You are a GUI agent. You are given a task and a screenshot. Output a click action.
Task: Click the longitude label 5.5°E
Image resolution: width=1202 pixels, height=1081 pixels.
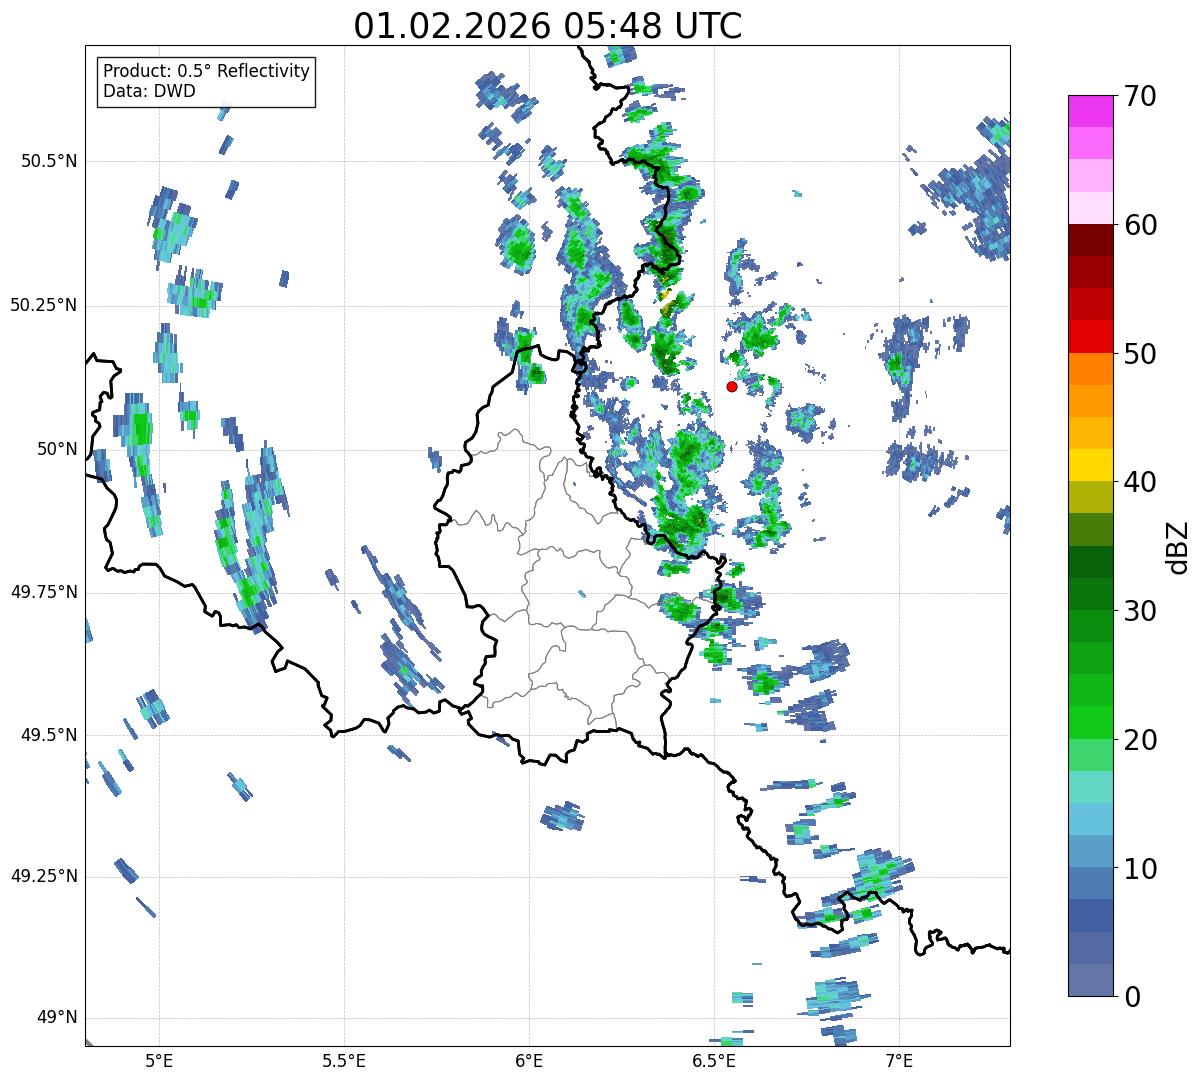(344, 1060)
